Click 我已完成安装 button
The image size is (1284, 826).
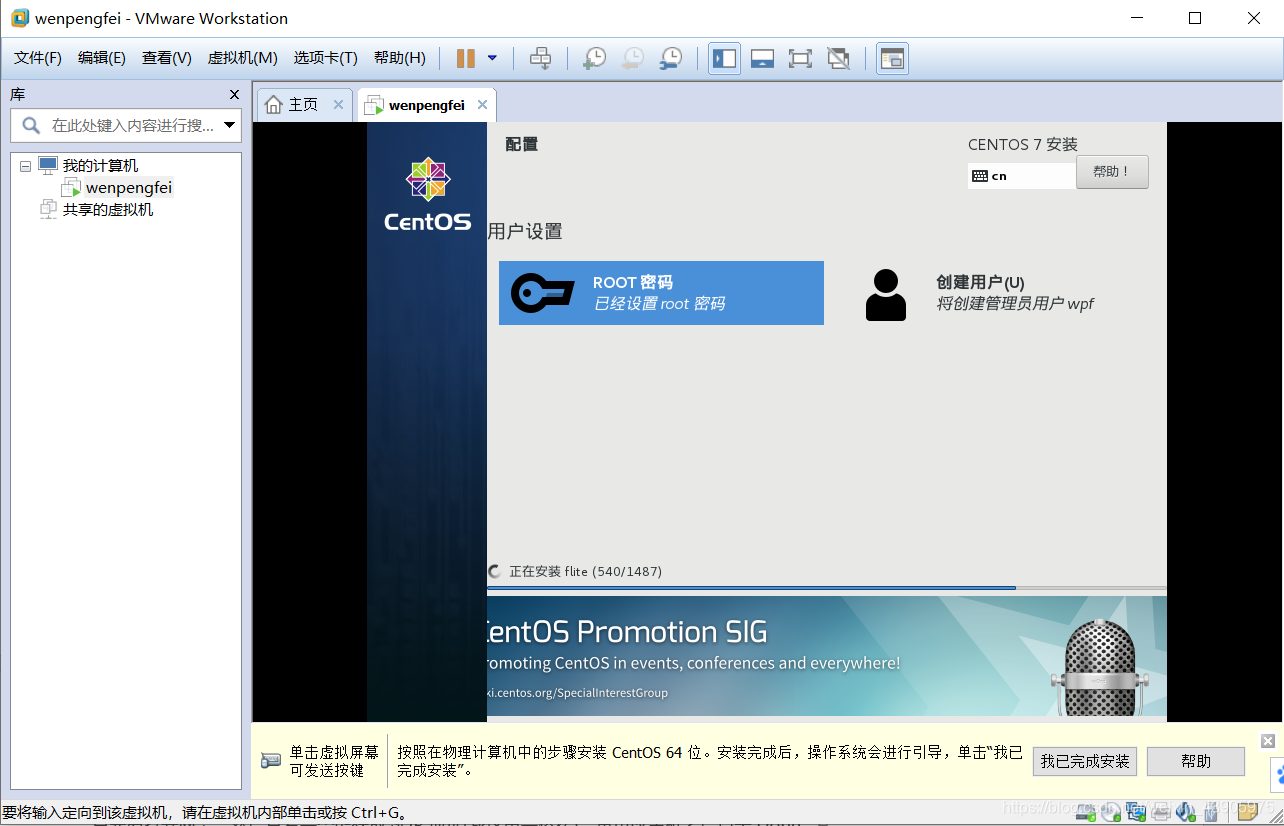click(x=1085, y=761)
